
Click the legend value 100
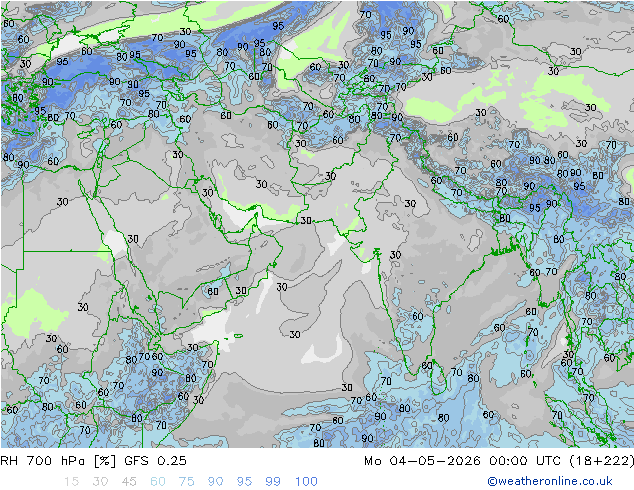306,481
